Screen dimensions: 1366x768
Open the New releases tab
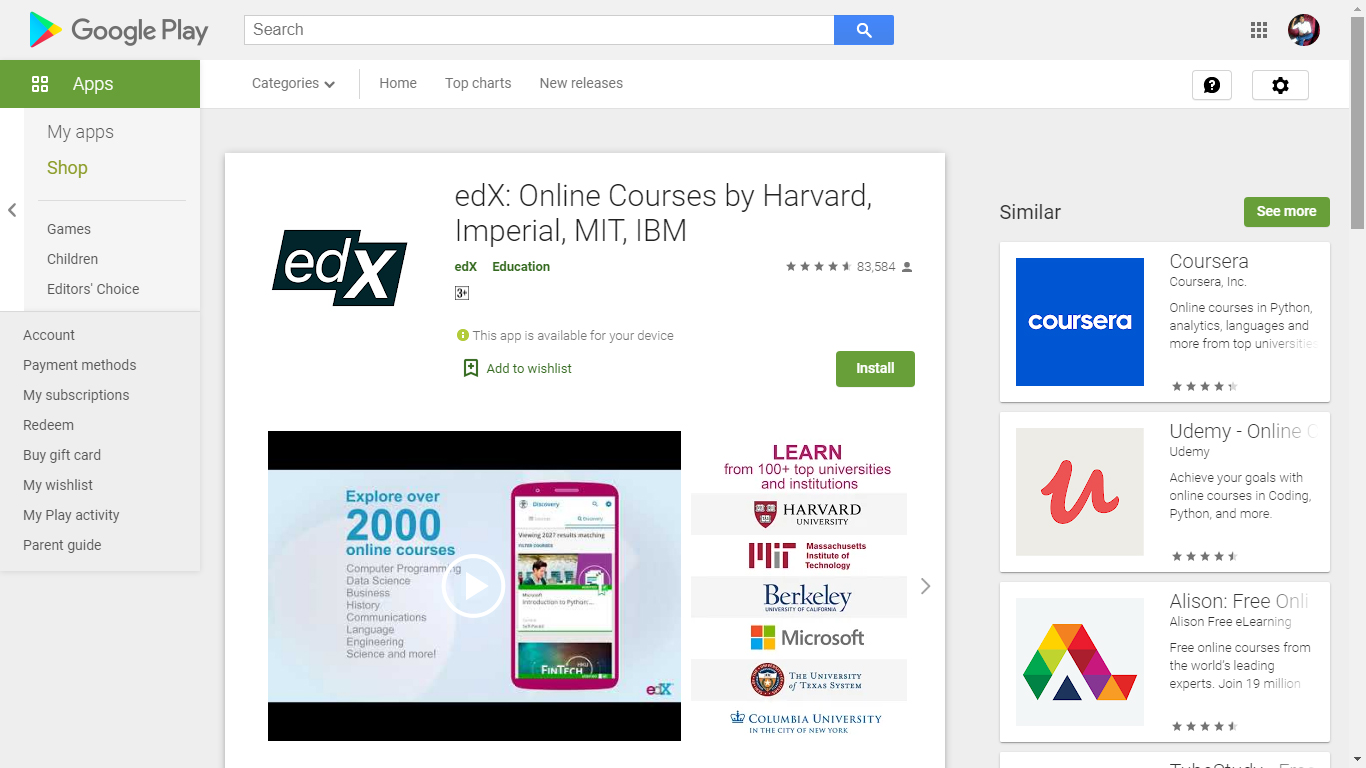pos(581,84)
